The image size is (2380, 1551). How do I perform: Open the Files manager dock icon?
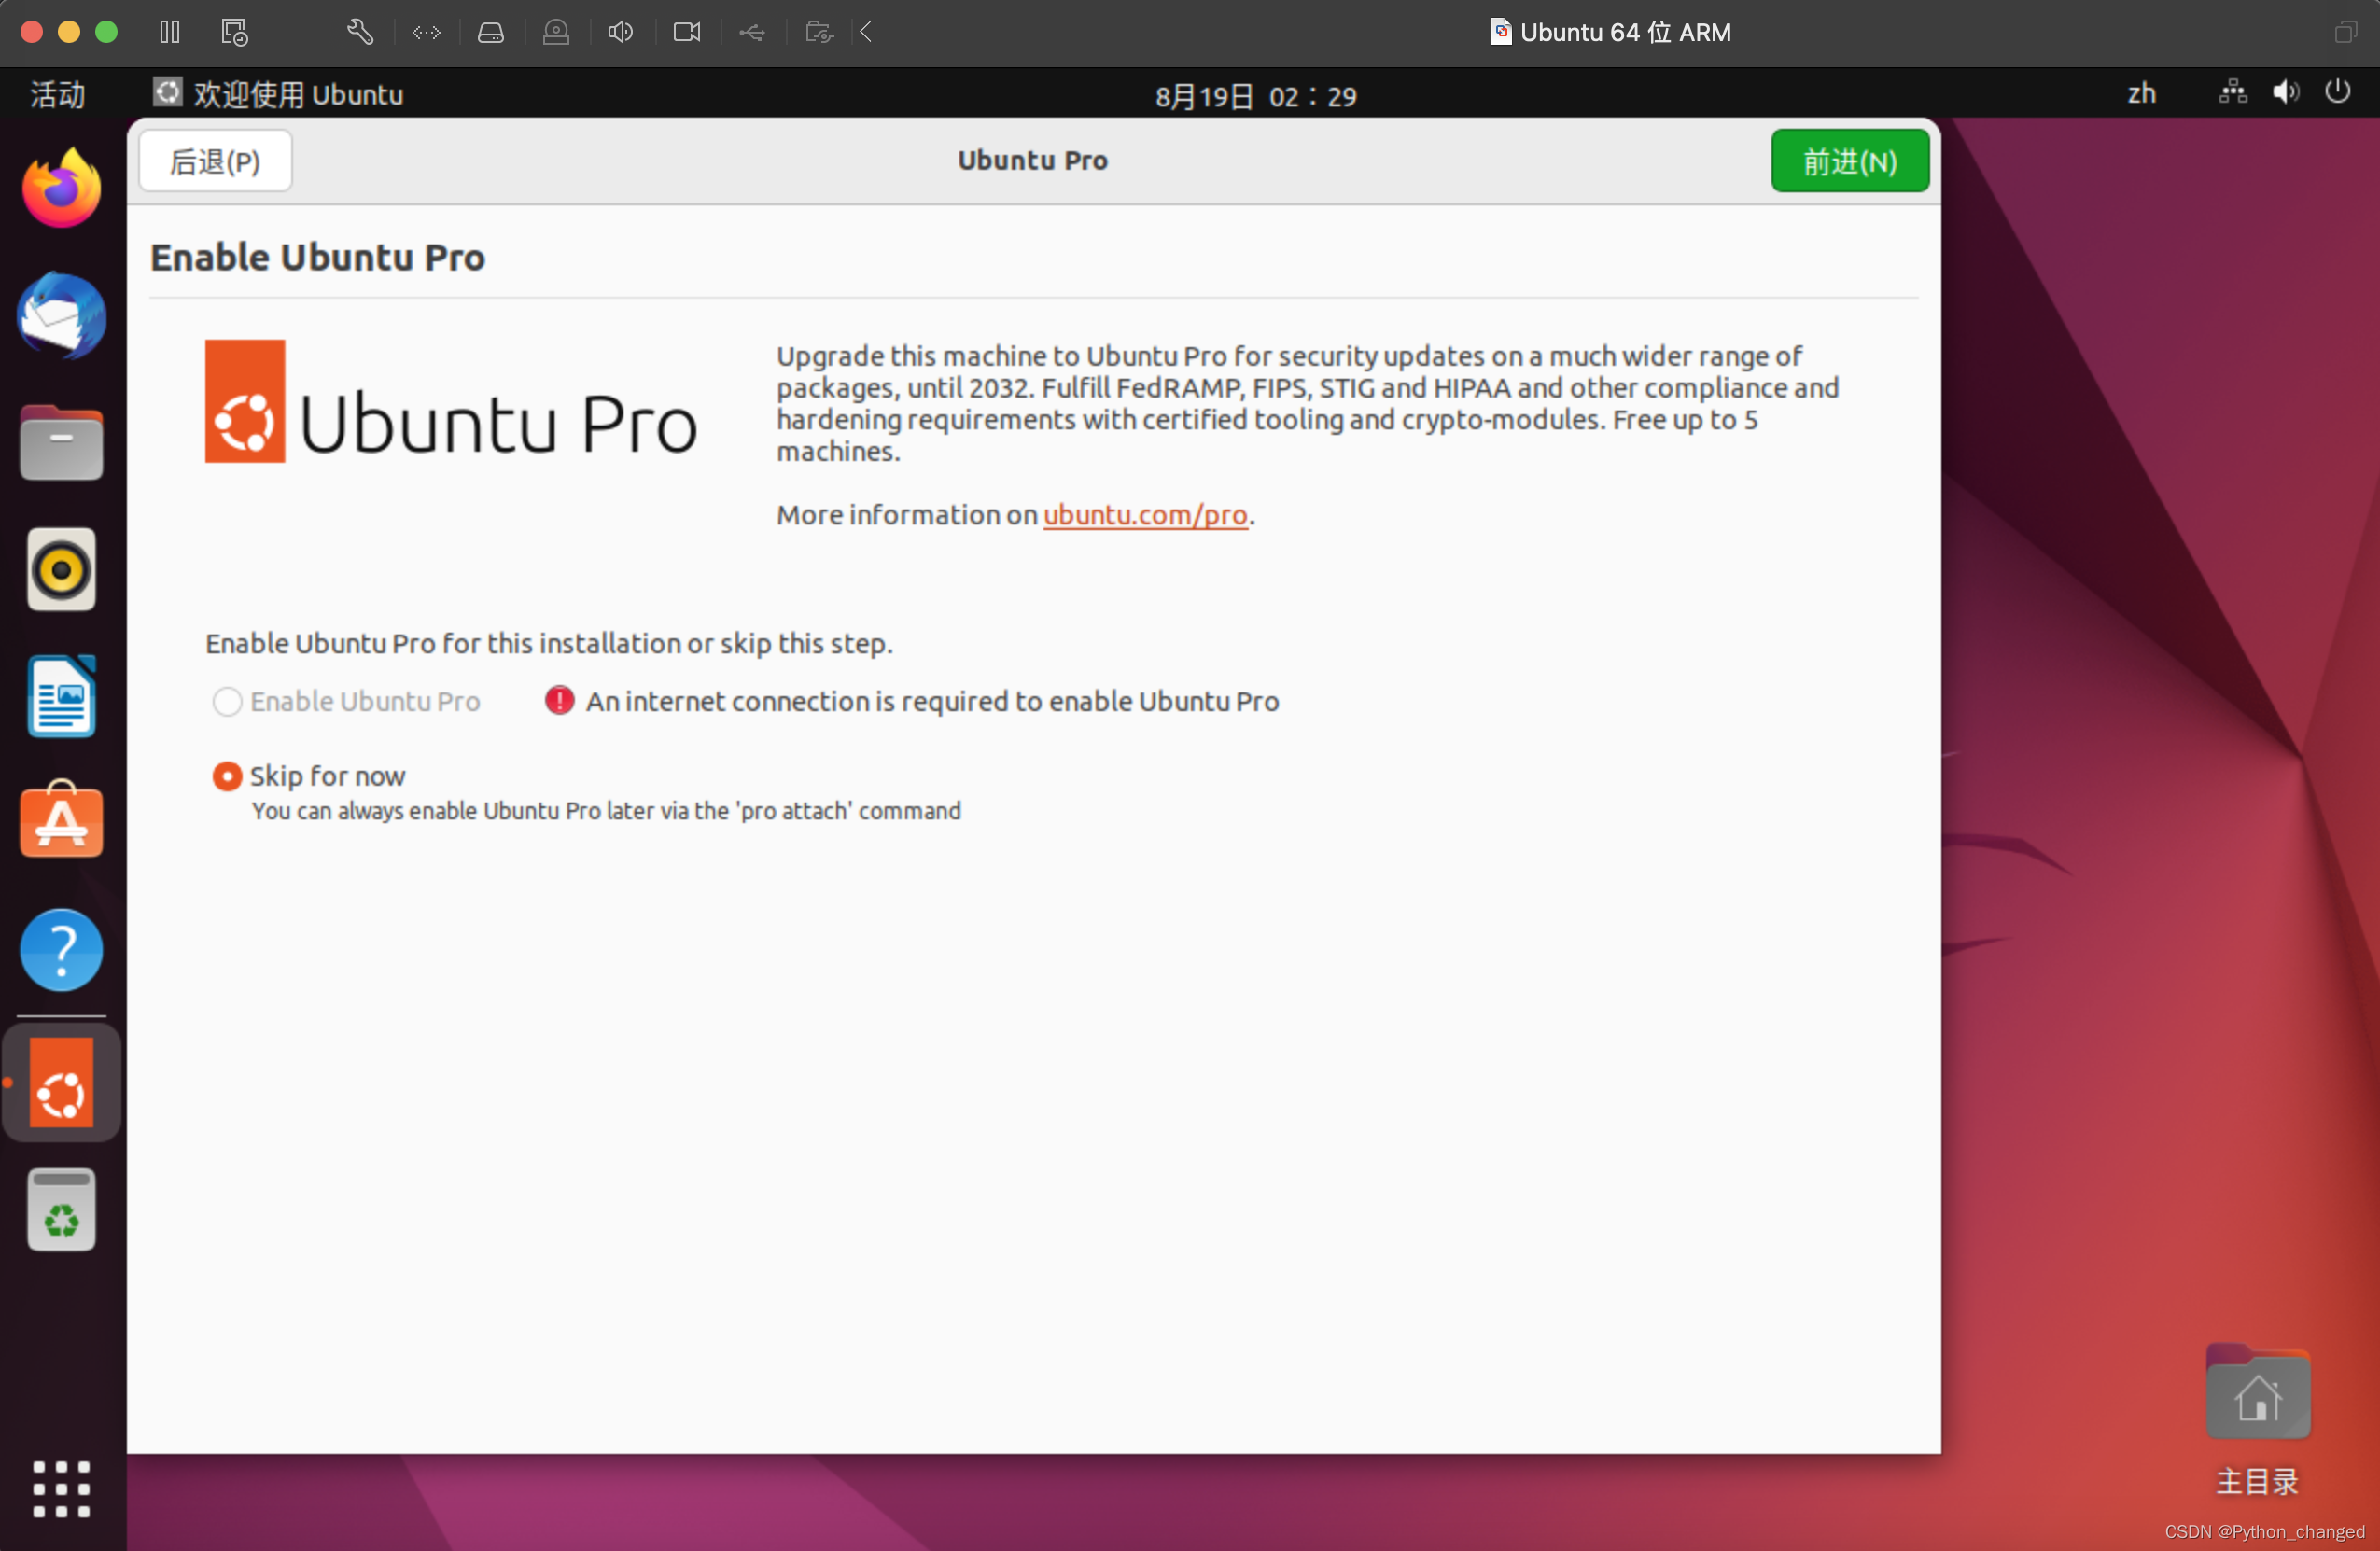pos(61,443)
